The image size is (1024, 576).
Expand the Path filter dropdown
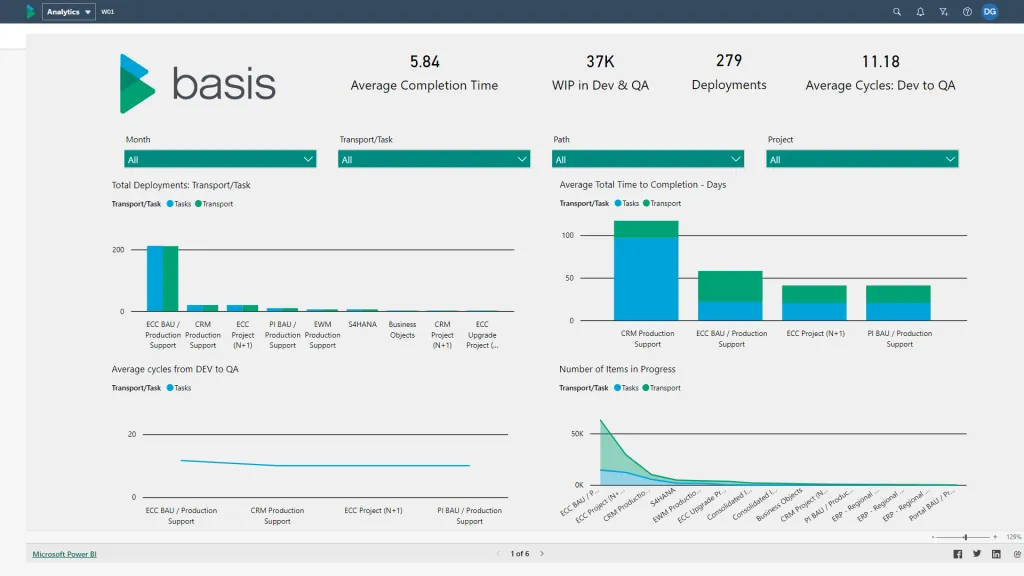tap(734, 158)
